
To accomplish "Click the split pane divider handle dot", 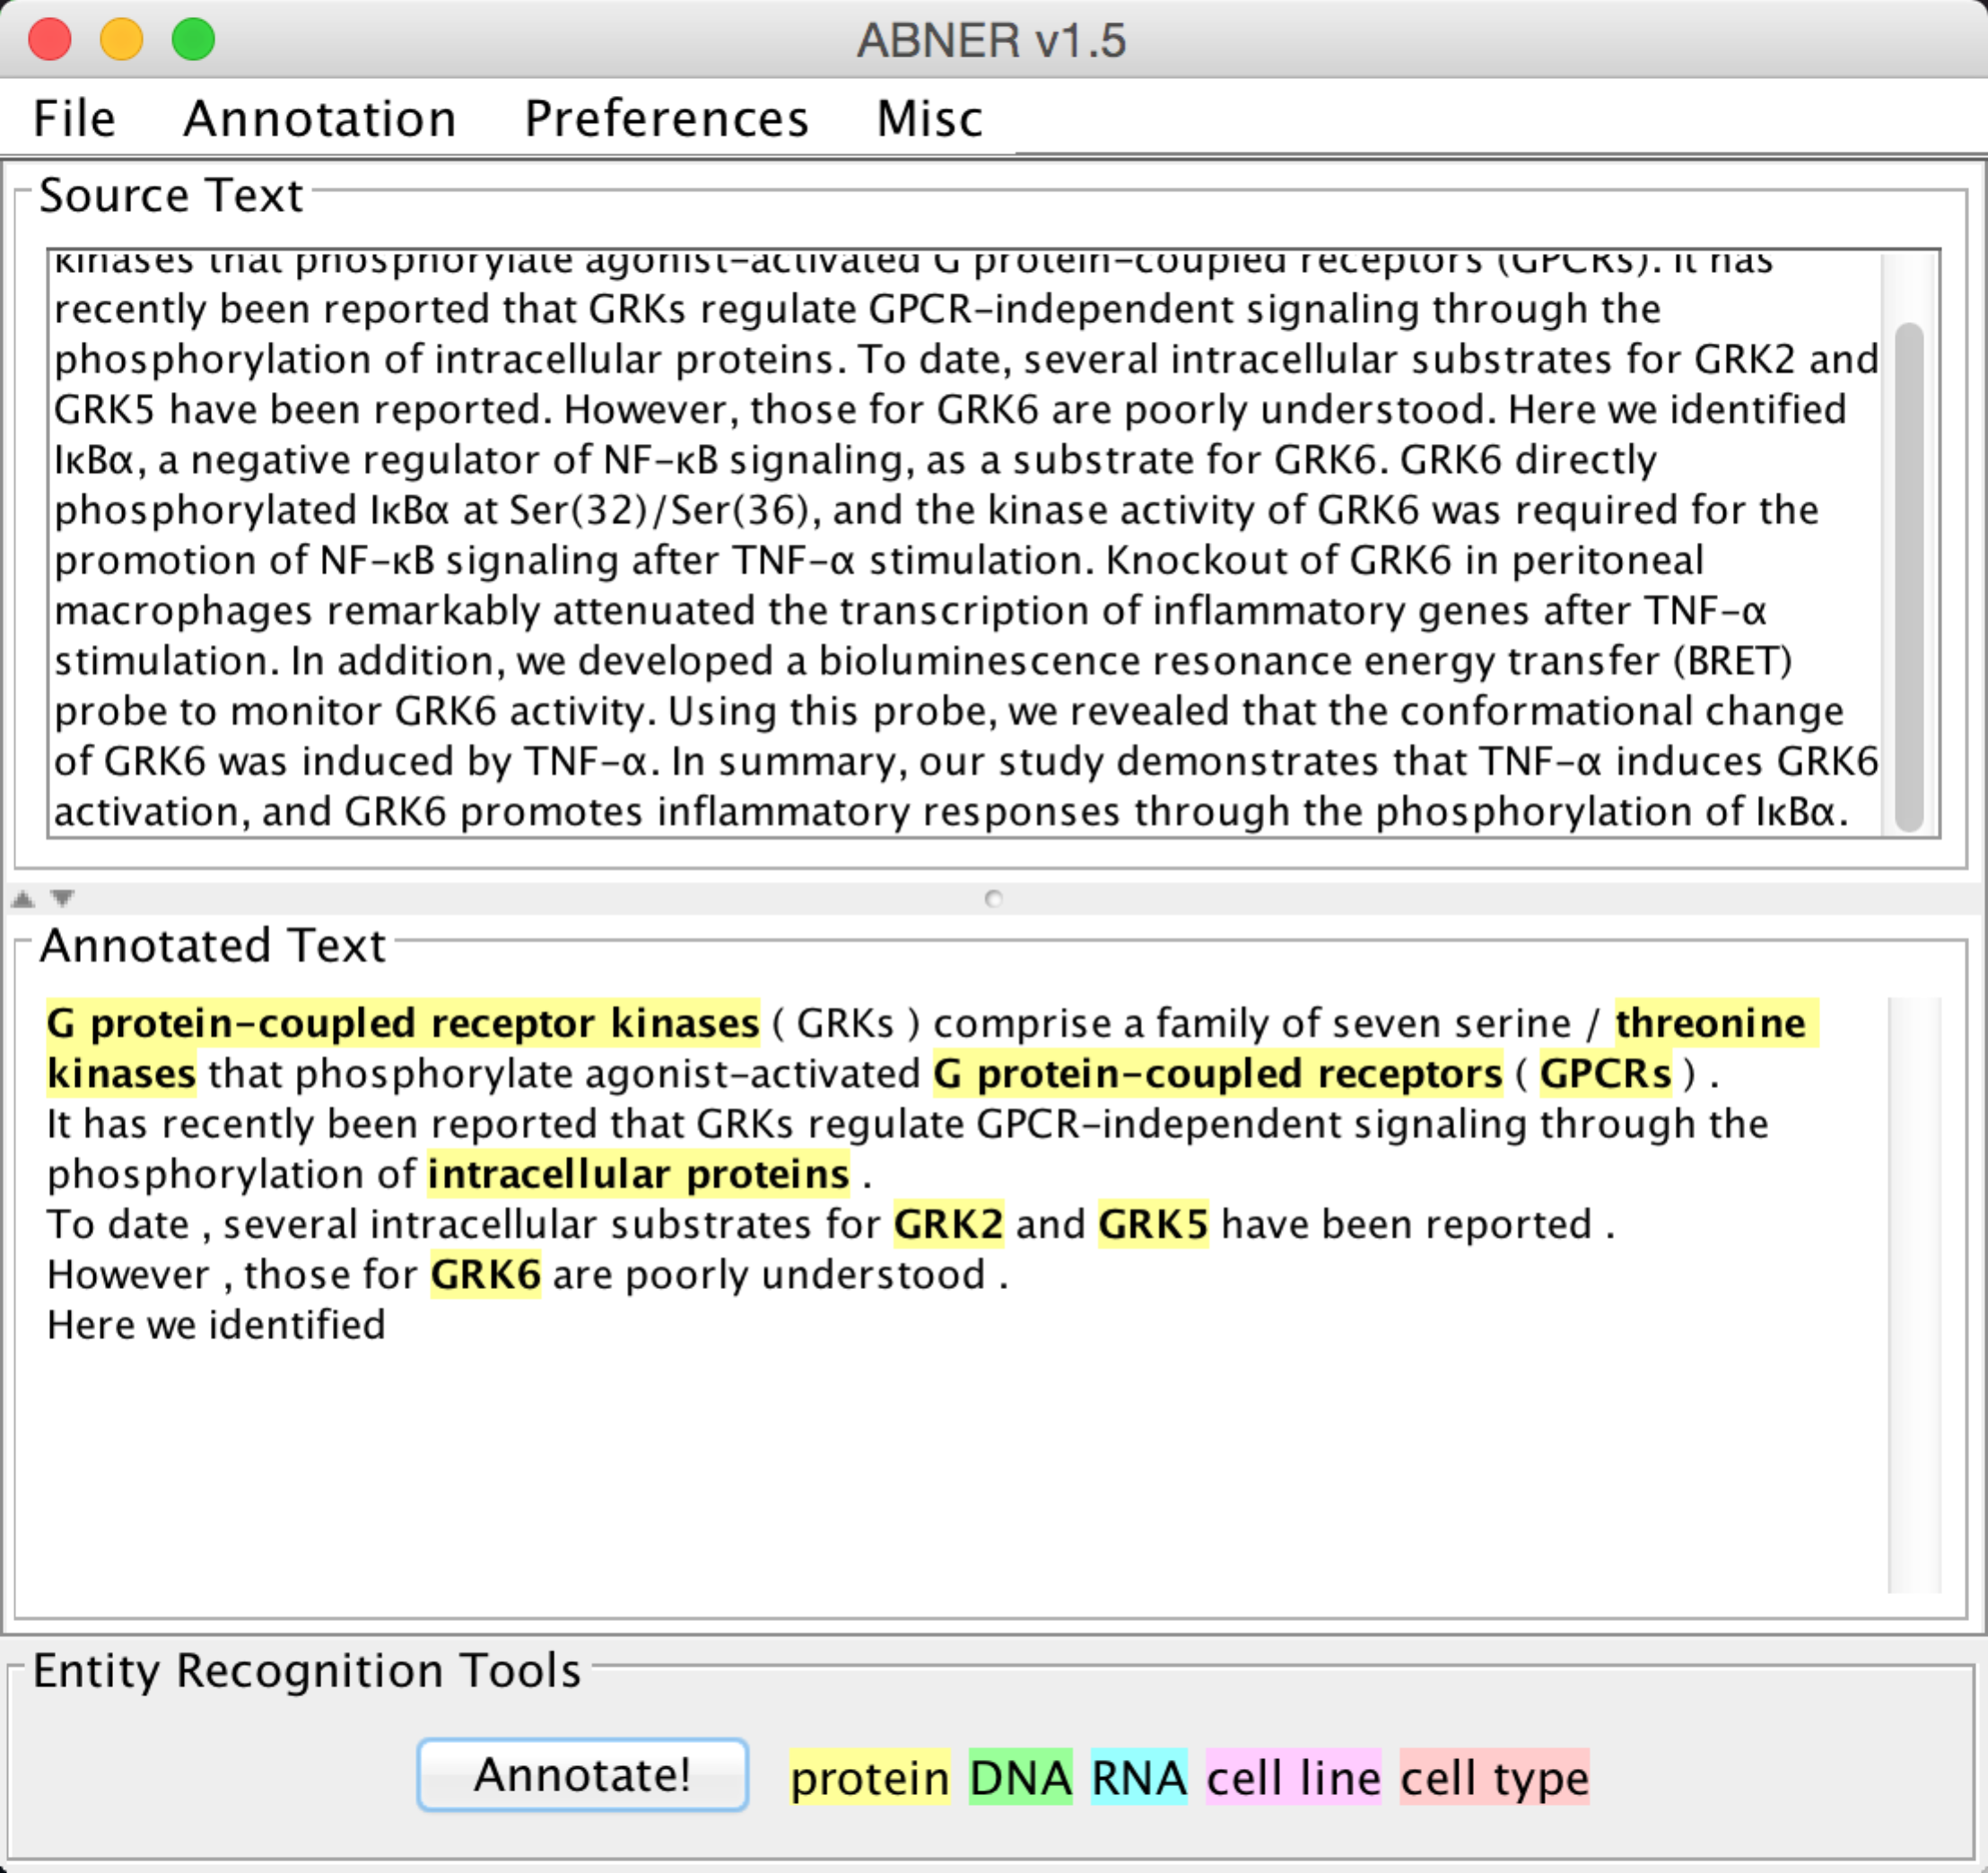I will [x=993, y=898].
